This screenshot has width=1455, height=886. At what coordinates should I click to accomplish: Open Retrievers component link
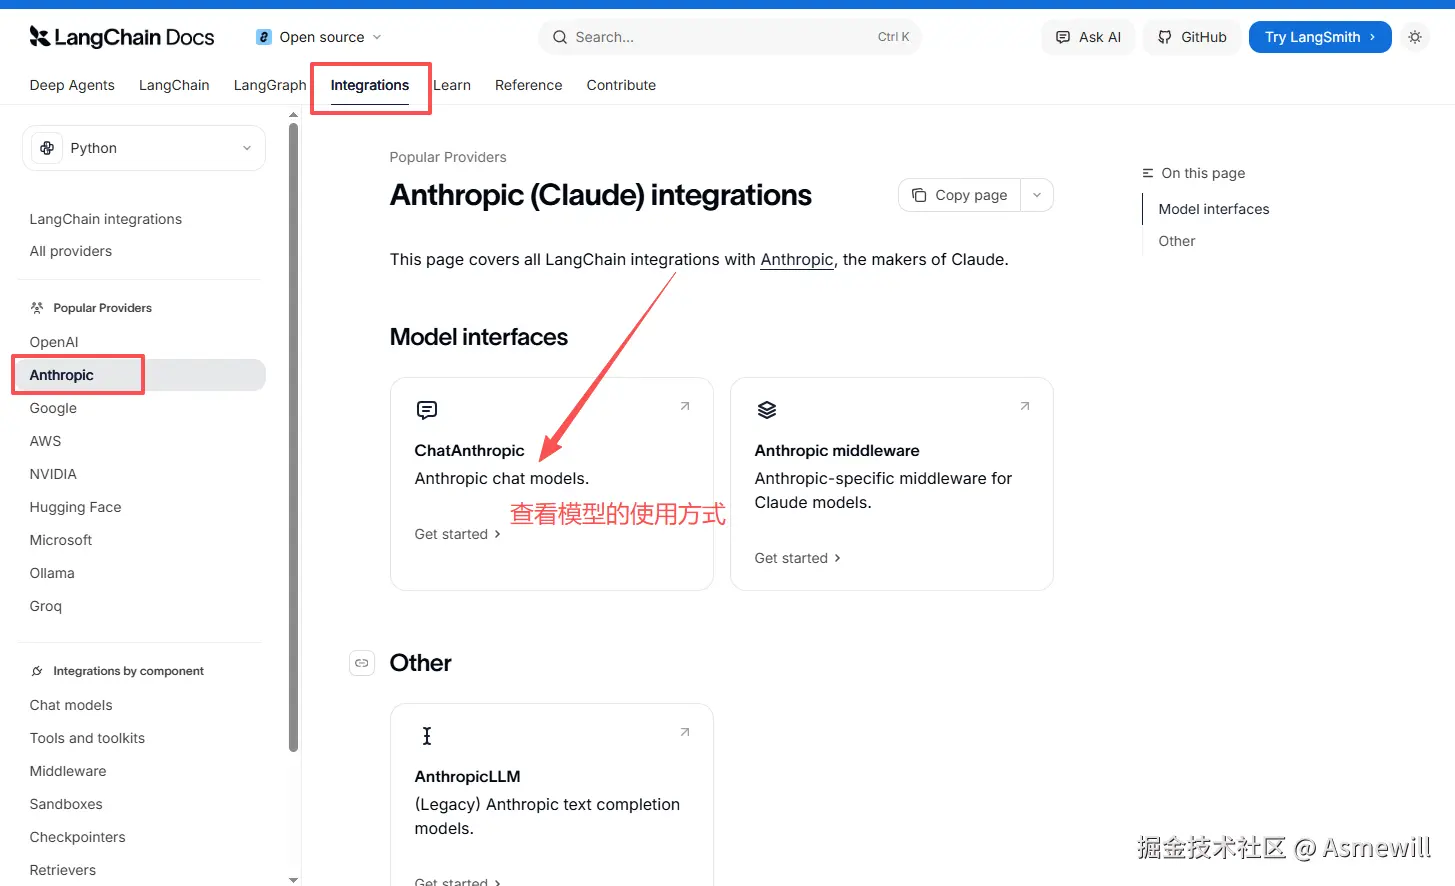click(63, 870)
